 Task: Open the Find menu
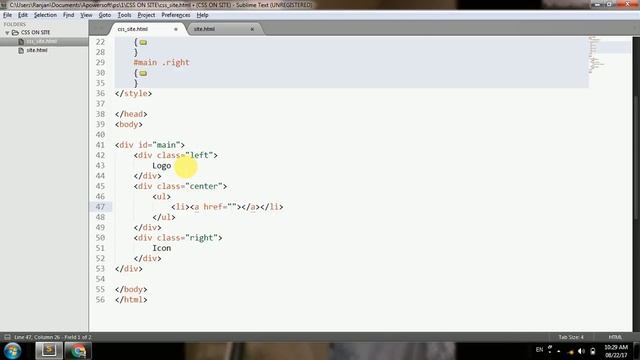68,15
